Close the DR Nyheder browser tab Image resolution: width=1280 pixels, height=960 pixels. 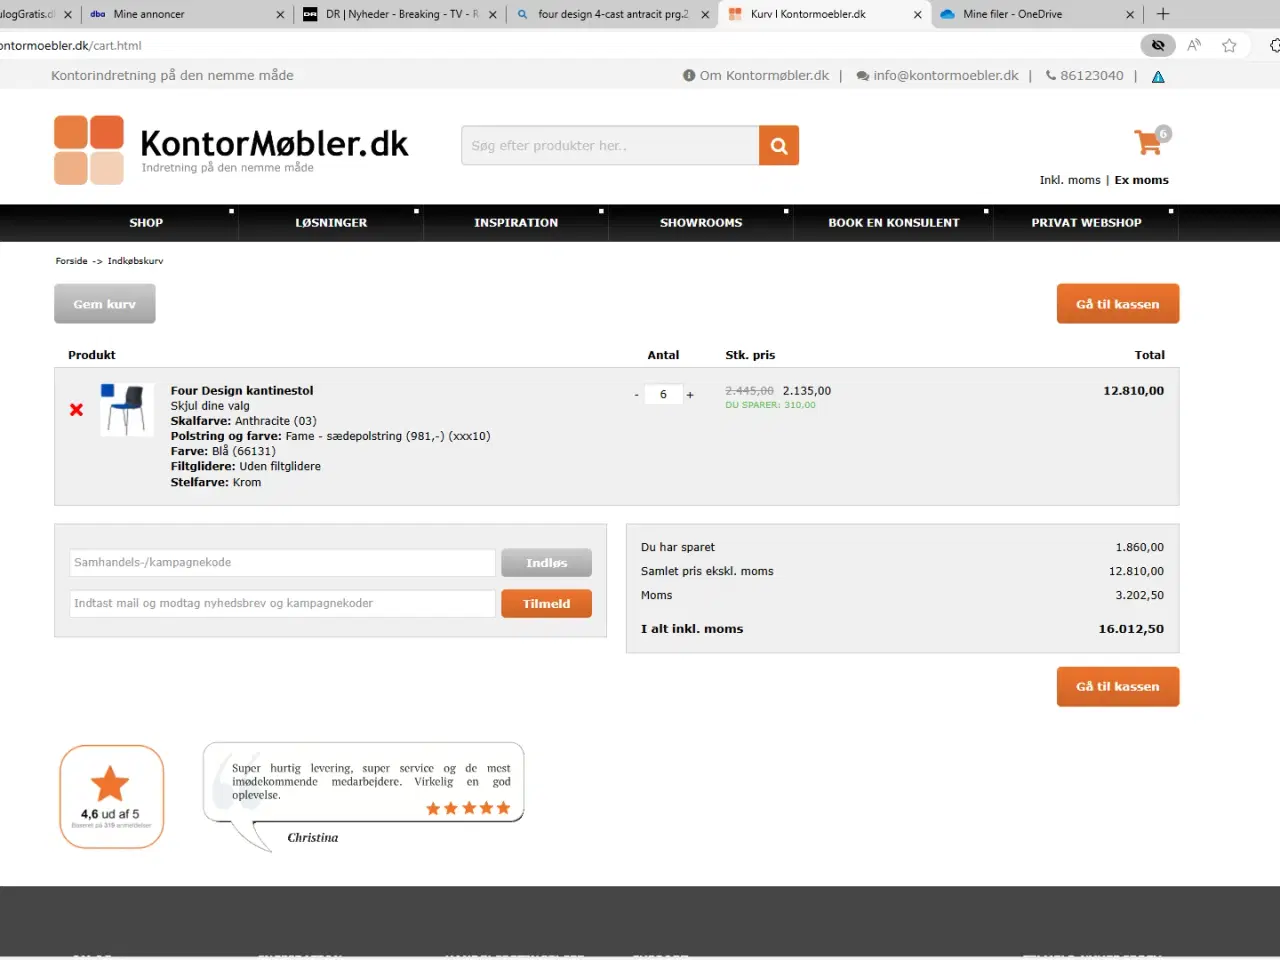[x=492, y=15]
